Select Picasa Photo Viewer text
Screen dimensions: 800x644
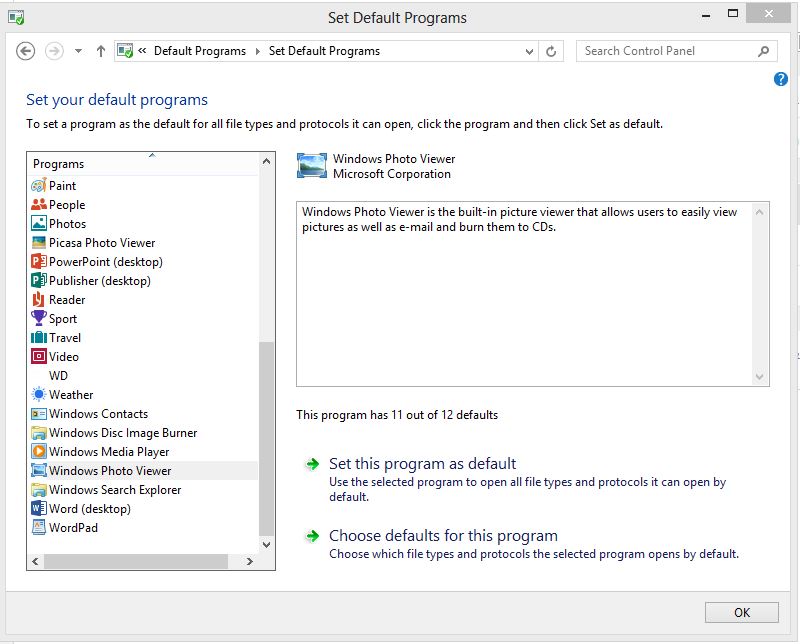click(102, 243)
